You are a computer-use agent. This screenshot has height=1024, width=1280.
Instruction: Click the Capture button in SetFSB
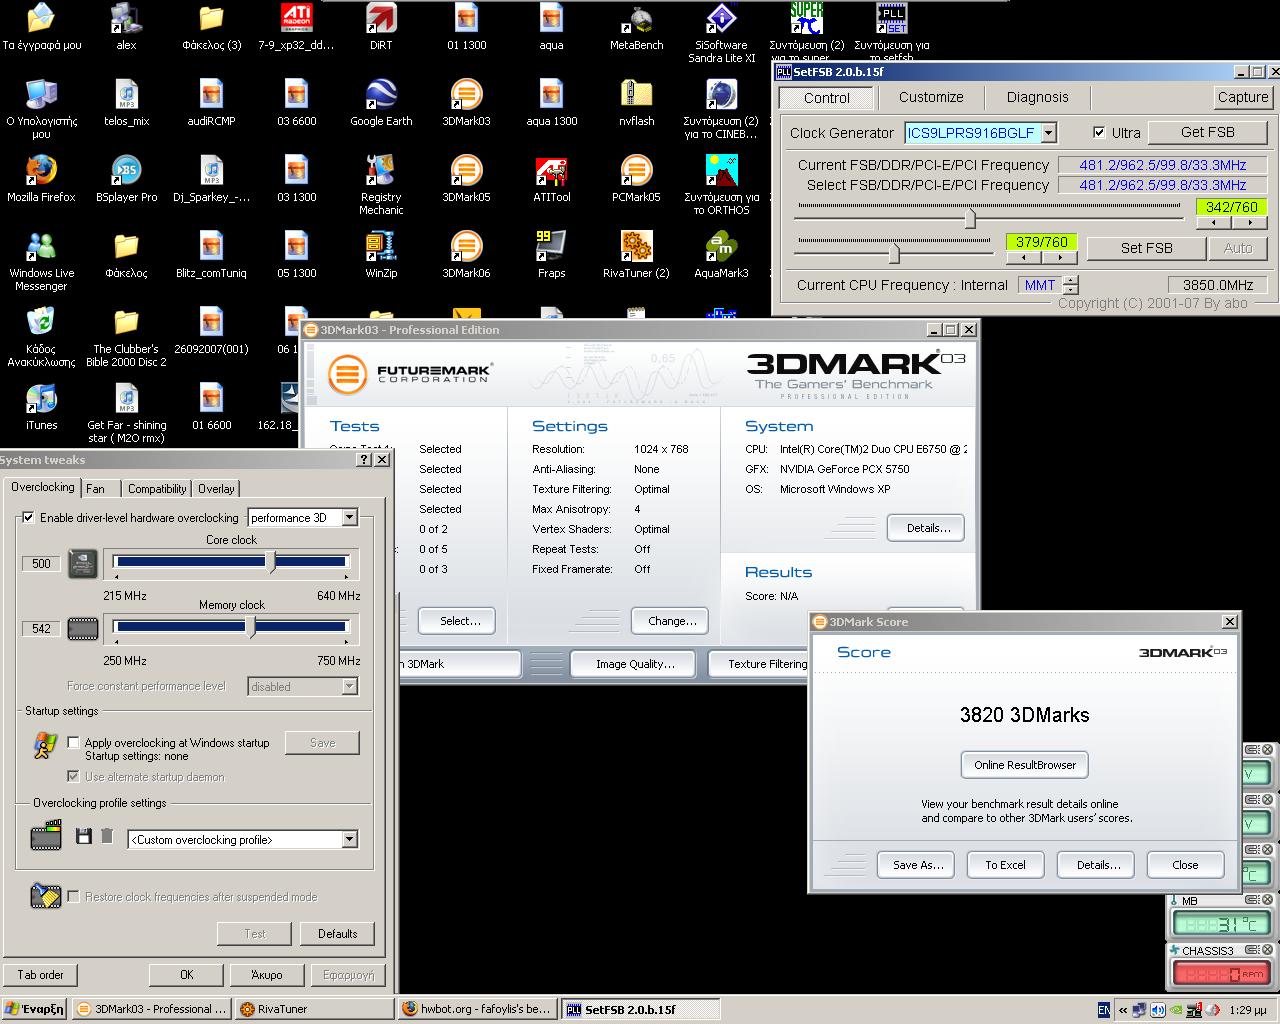point(1243,97)
